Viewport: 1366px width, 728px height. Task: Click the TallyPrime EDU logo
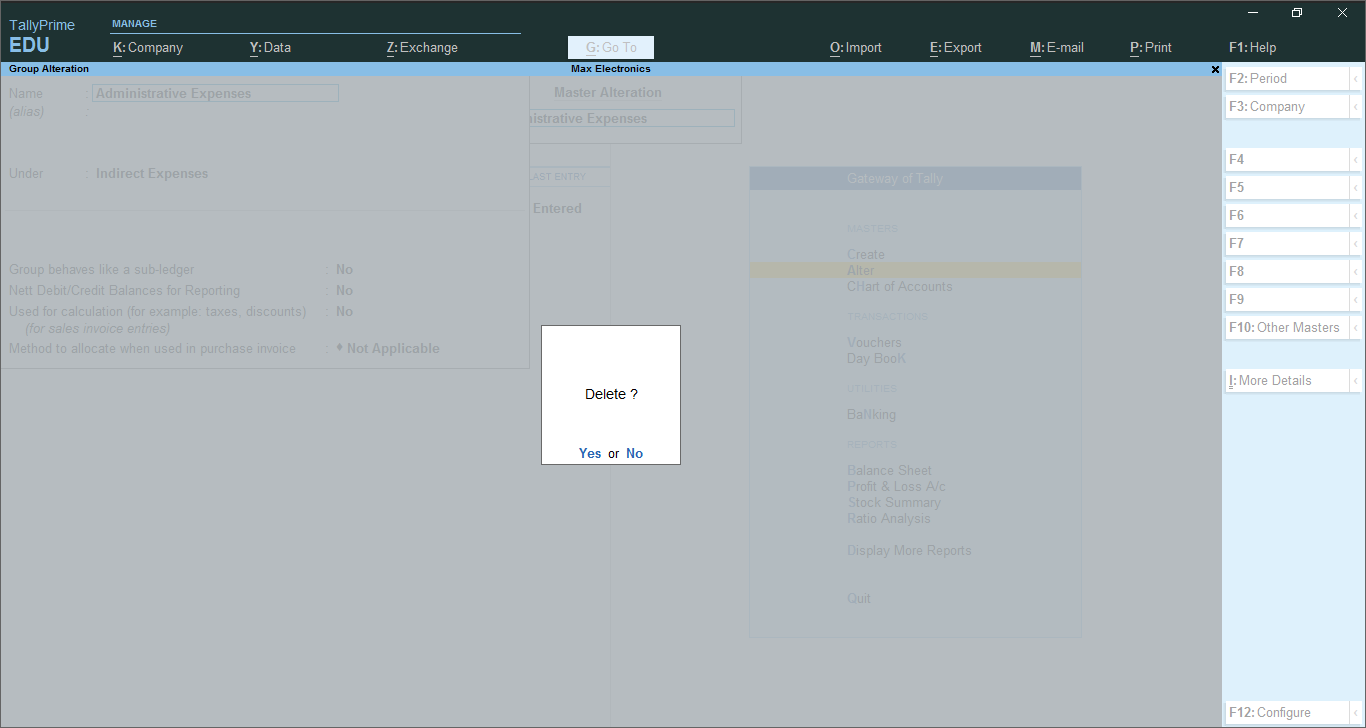click(x=41, y=36)
